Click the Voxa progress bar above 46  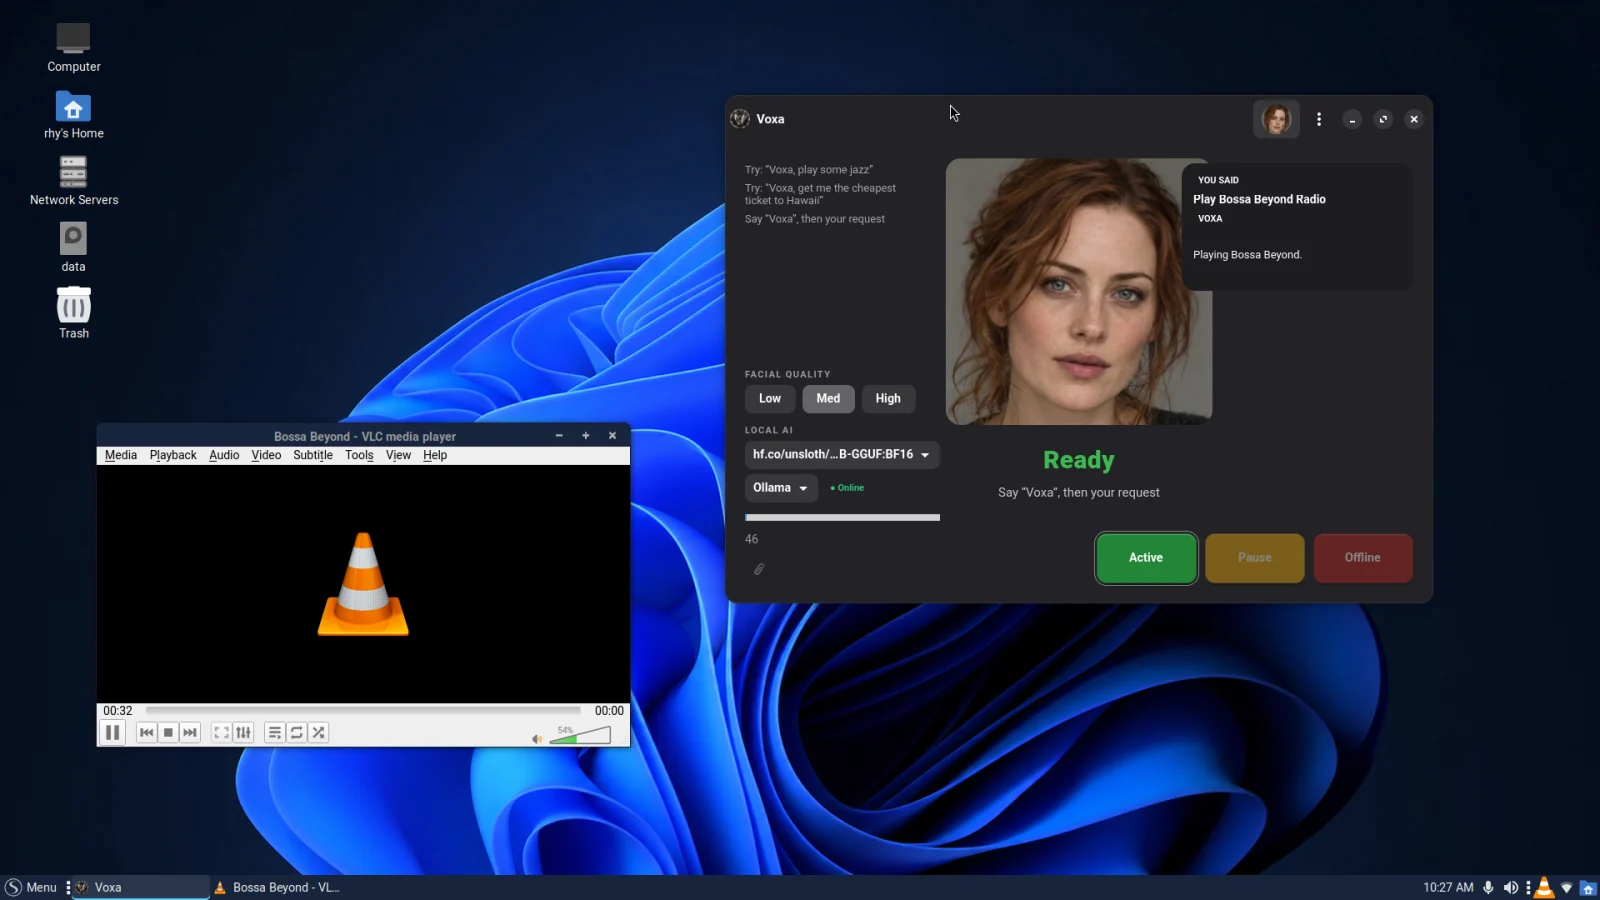[842, 518]
